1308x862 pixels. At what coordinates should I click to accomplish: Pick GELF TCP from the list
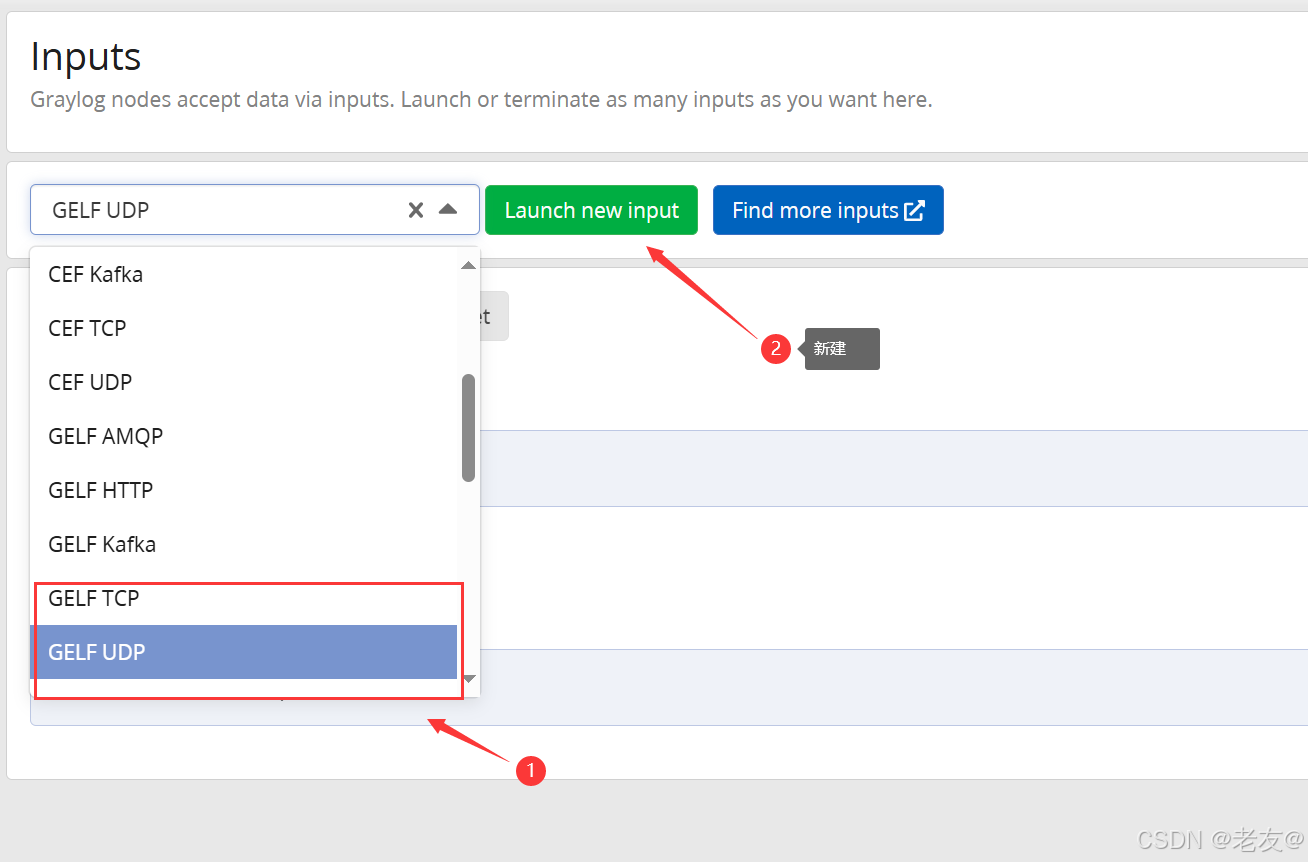tap(244, 598)
